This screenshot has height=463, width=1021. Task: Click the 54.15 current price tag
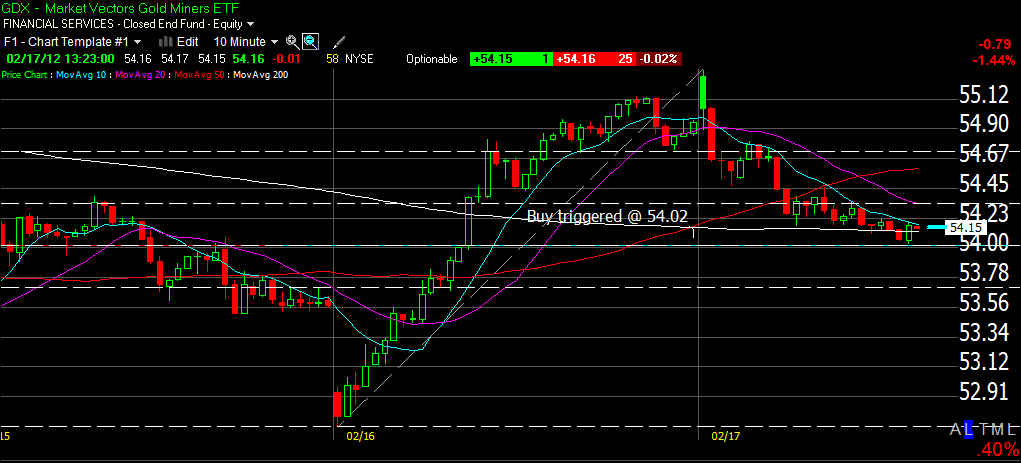[967, 228]
